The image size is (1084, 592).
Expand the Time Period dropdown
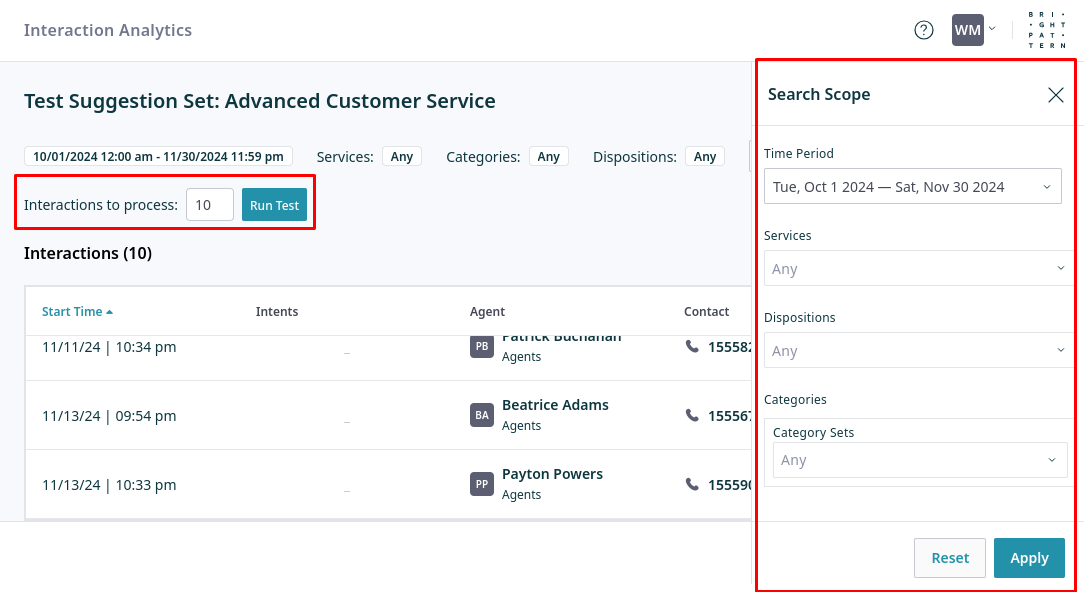[x=912, y=187]
